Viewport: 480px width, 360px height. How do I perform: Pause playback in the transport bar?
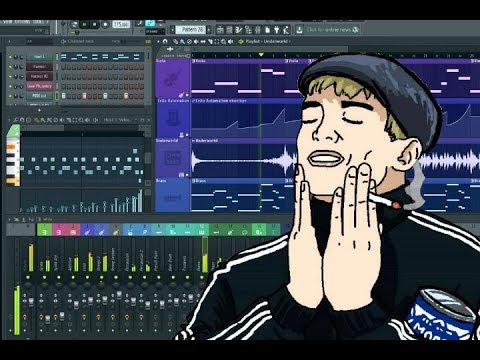pyautogui.click(x=84, y=24)
